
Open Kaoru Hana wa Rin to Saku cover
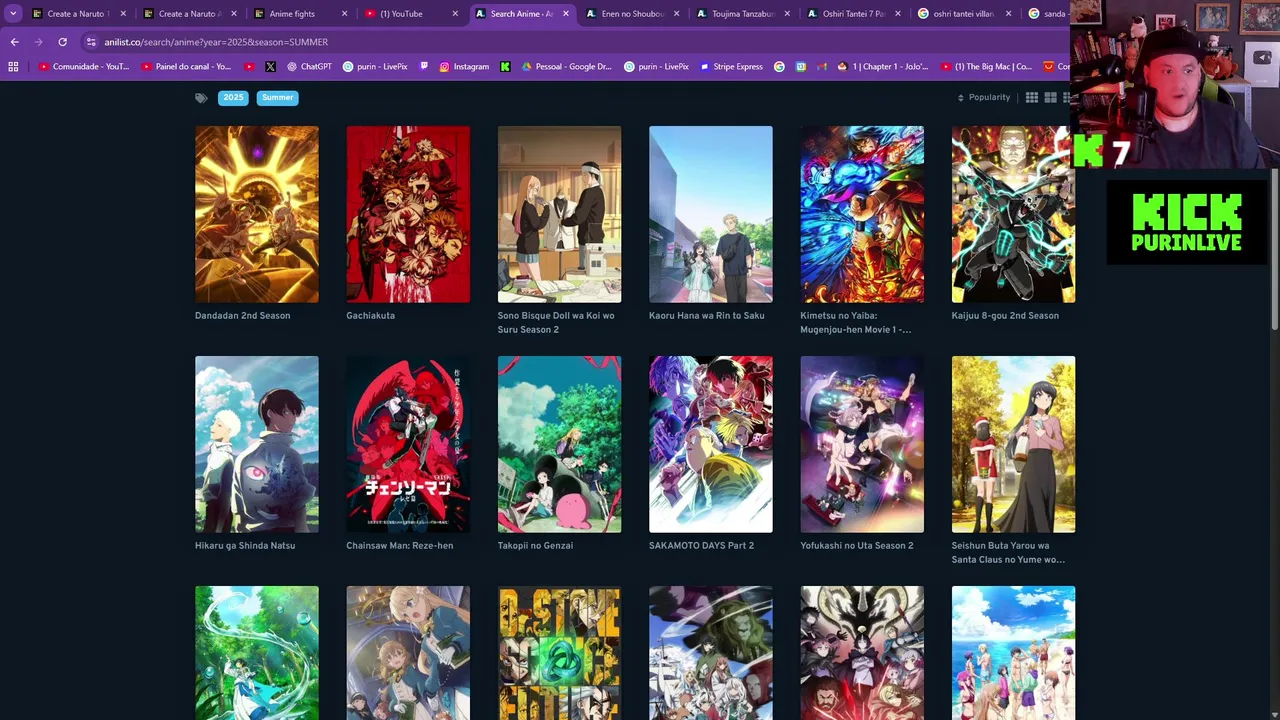pos(711,214)
